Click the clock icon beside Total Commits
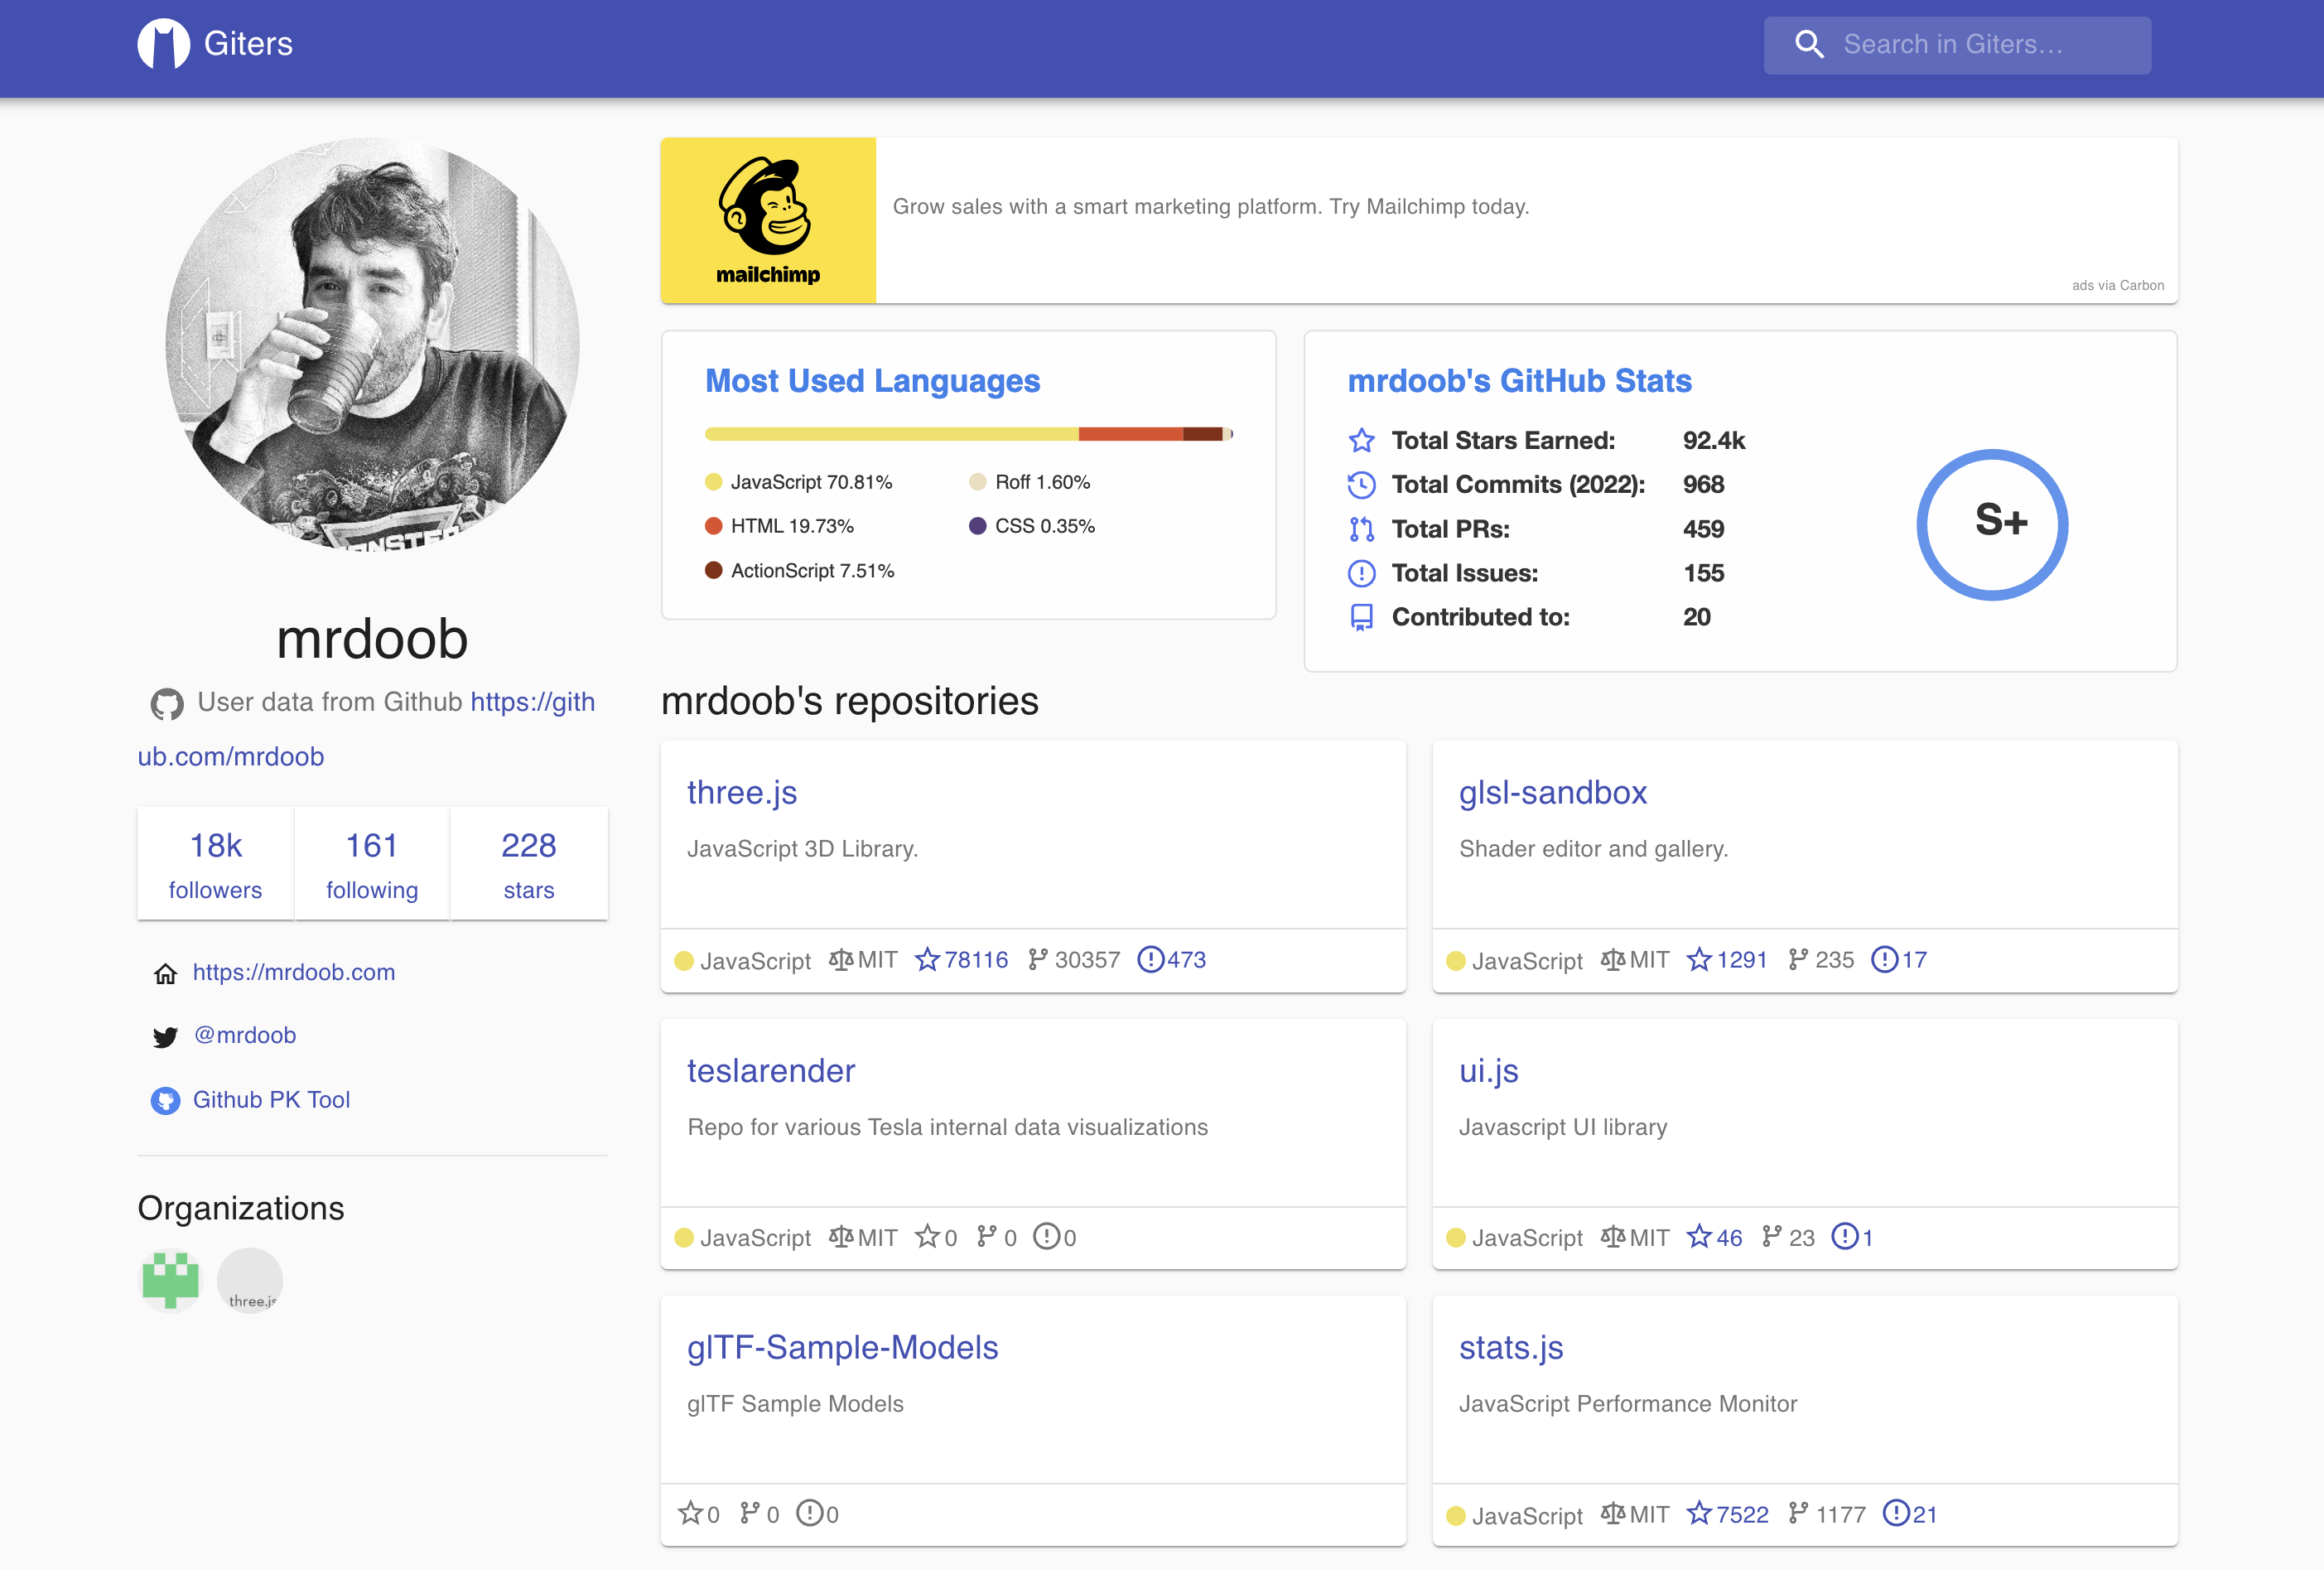Image resolution: width=2324 pixels, height=1569 pixels. point(1361,485)
